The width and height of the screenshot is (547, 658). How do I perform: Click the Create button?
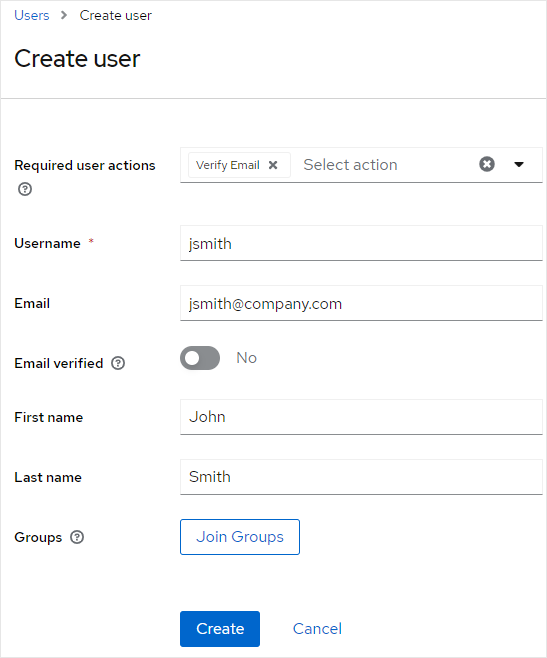(220, 629)
